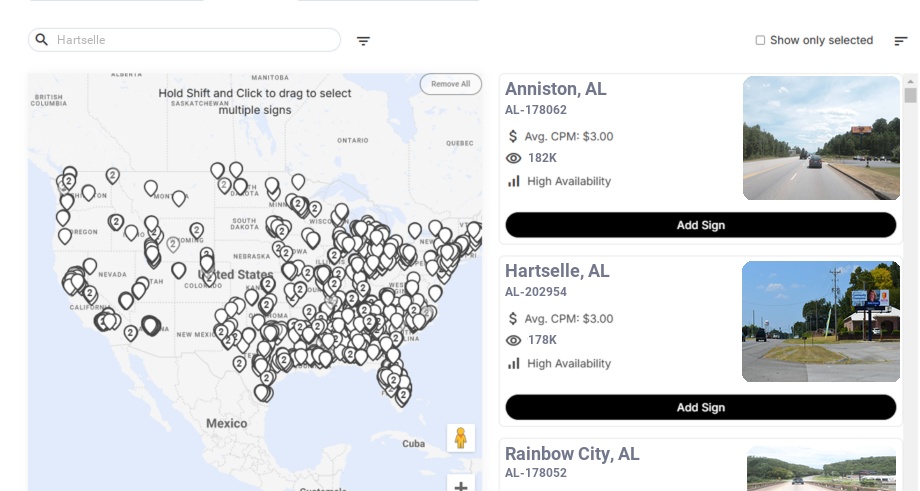Click Add Sign for Anniston, AL
The height and width of the screenshot is (491, 920).
click(x=701, y=225)
